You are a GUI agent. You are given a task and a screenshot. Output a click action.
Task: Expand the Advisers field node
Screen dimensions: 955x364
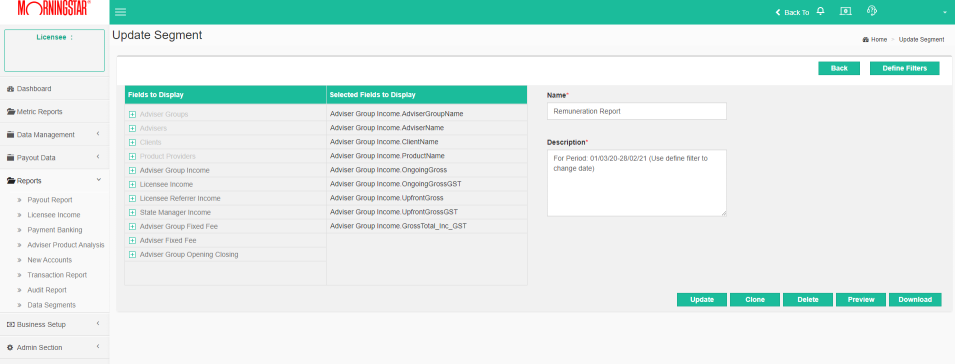[x=132, y=128]
